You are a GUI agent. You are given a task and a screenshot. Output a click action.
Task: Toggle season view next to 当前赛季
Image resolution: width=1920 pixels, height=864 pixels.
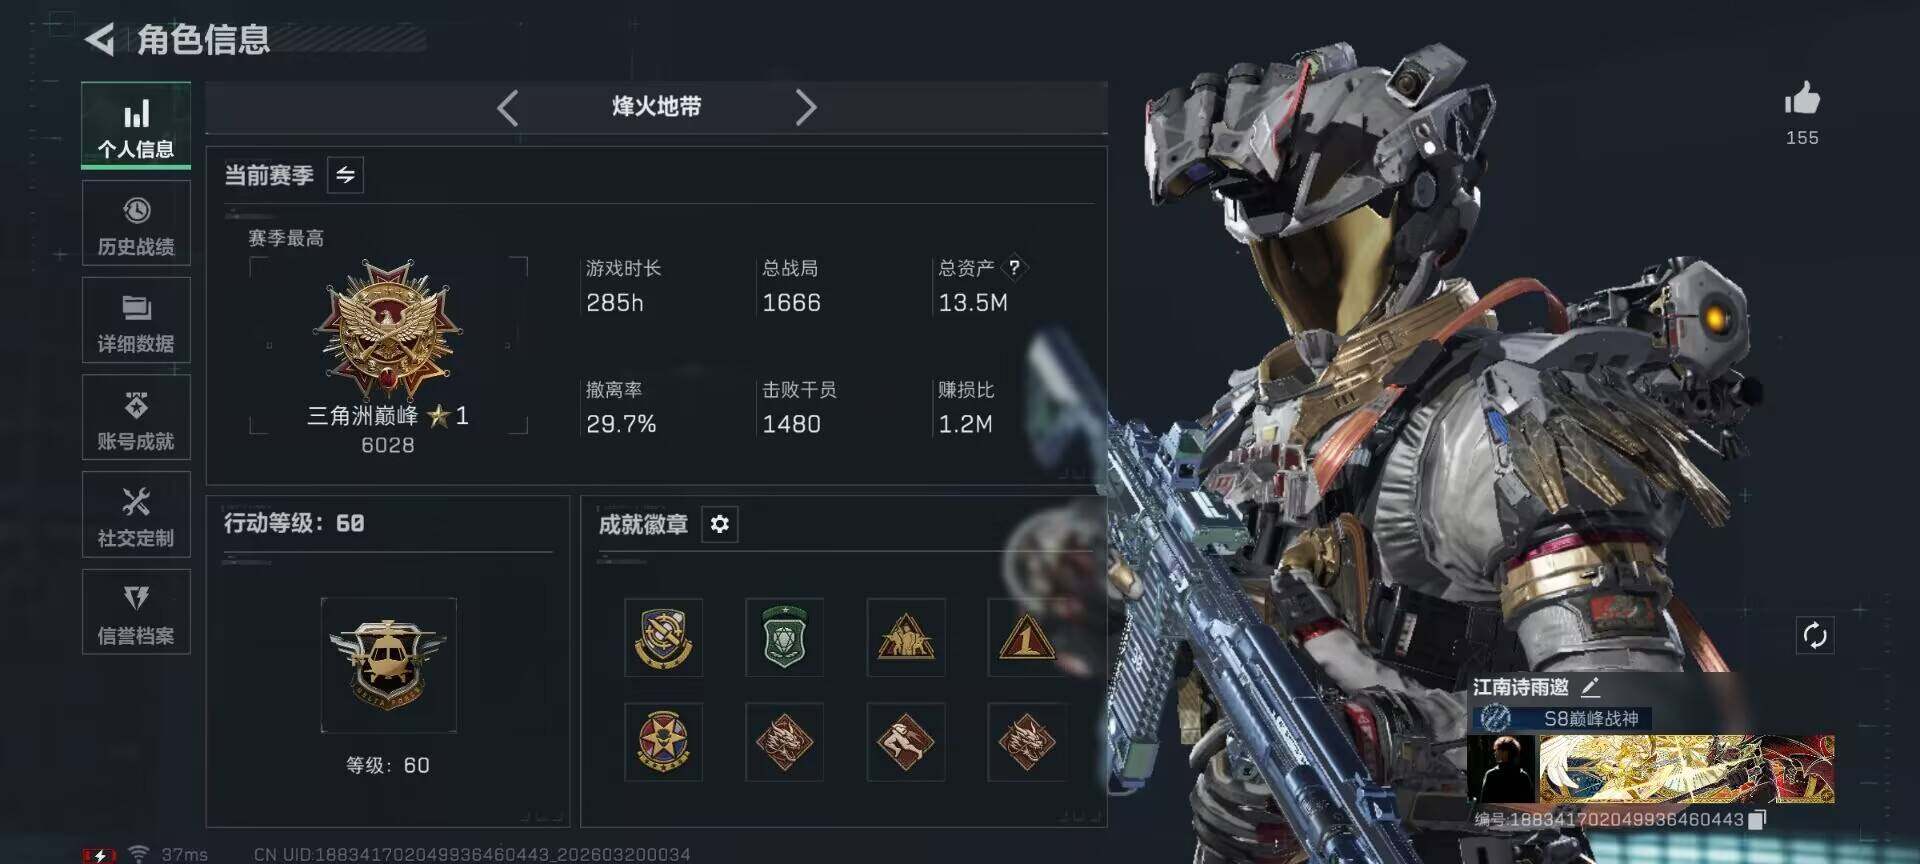345,175
